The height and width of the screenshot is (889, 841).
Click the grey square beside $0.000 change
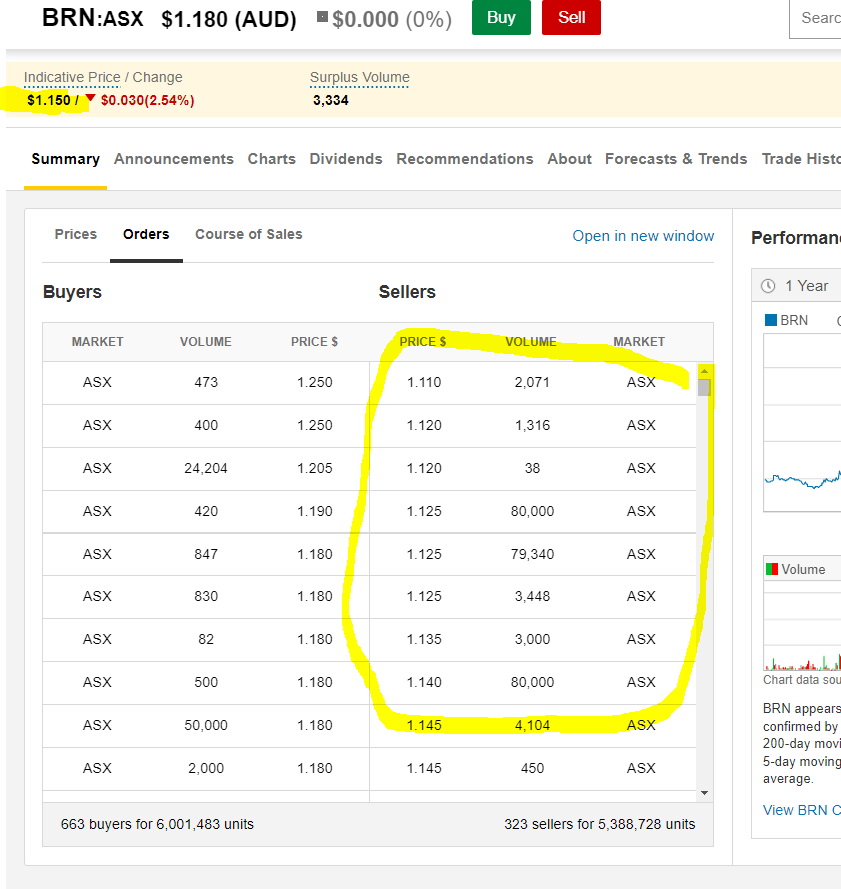[x=322, y=17]
